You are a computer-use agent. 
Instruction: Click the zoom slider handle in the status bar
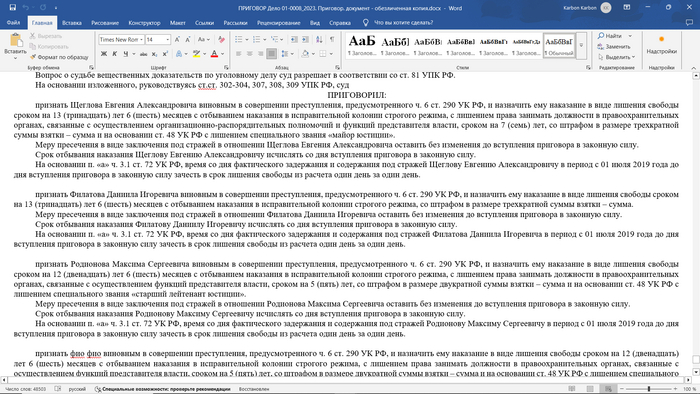tap(649, 389)
